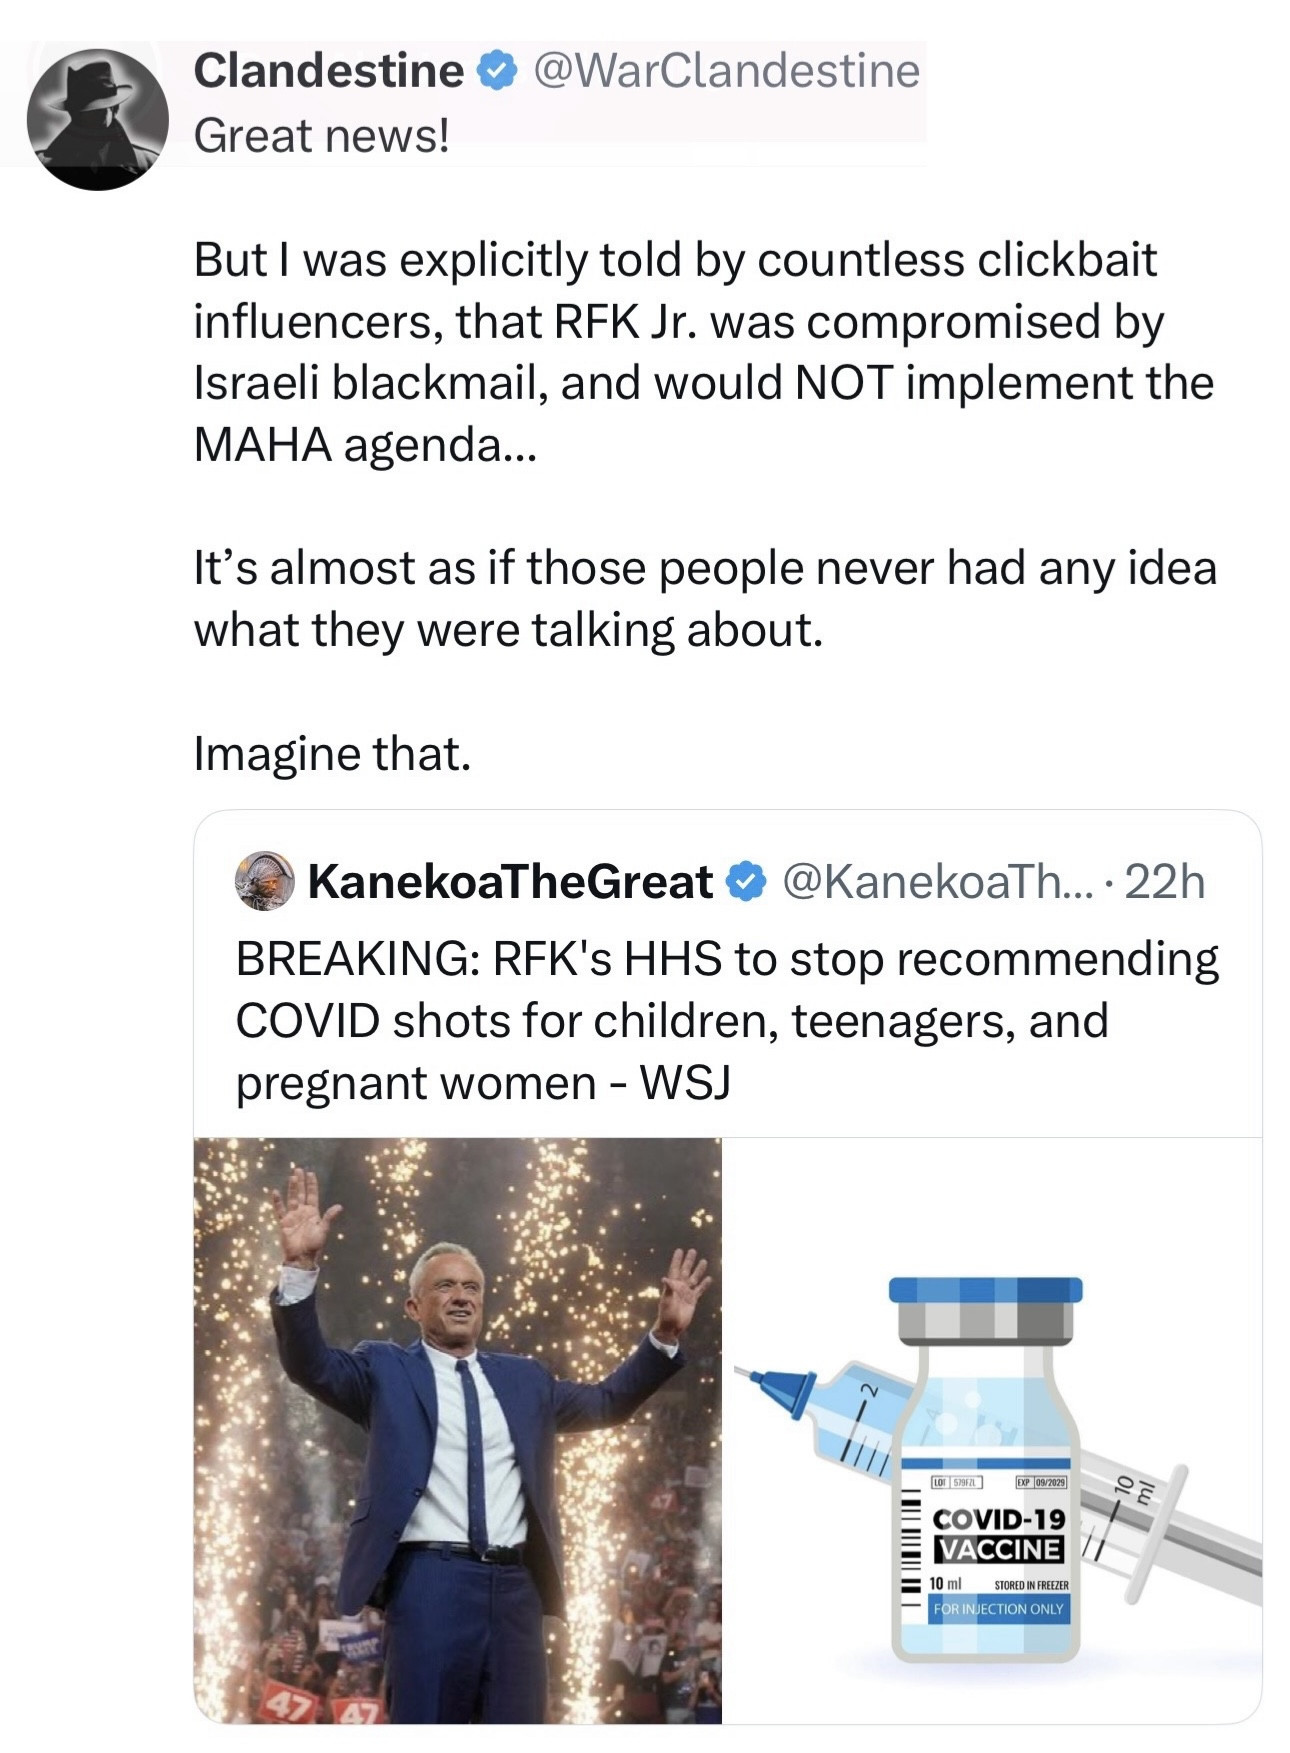Image resolution: width=1290 pixels, height=1753 pixels.
Task: Open Clandestine's fedora profile avatar
Action: 97,118
